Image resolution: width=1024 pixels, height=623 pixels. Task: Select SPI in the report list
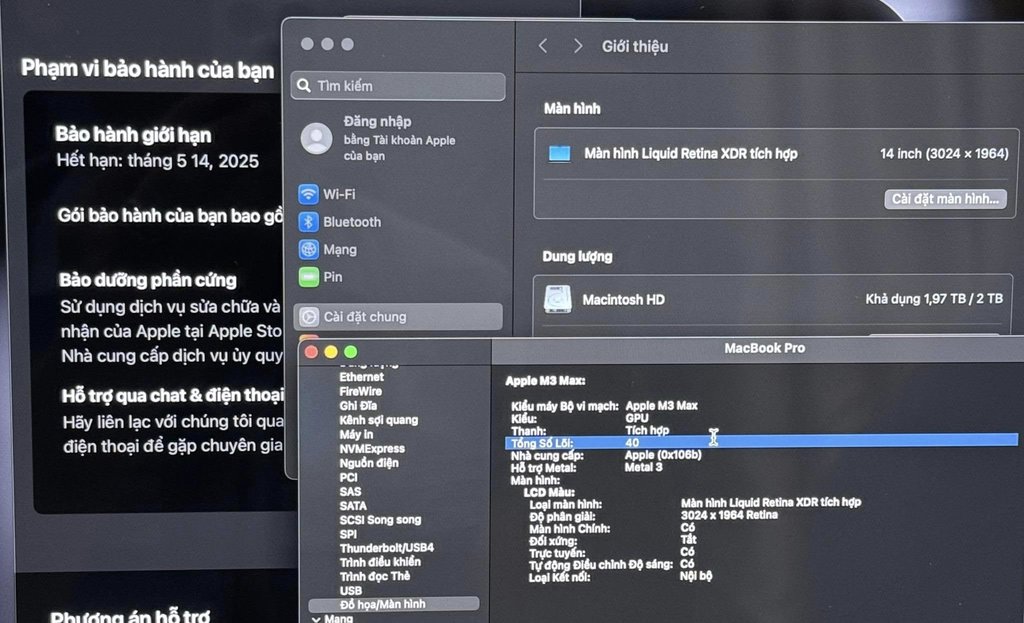point(348,534)
